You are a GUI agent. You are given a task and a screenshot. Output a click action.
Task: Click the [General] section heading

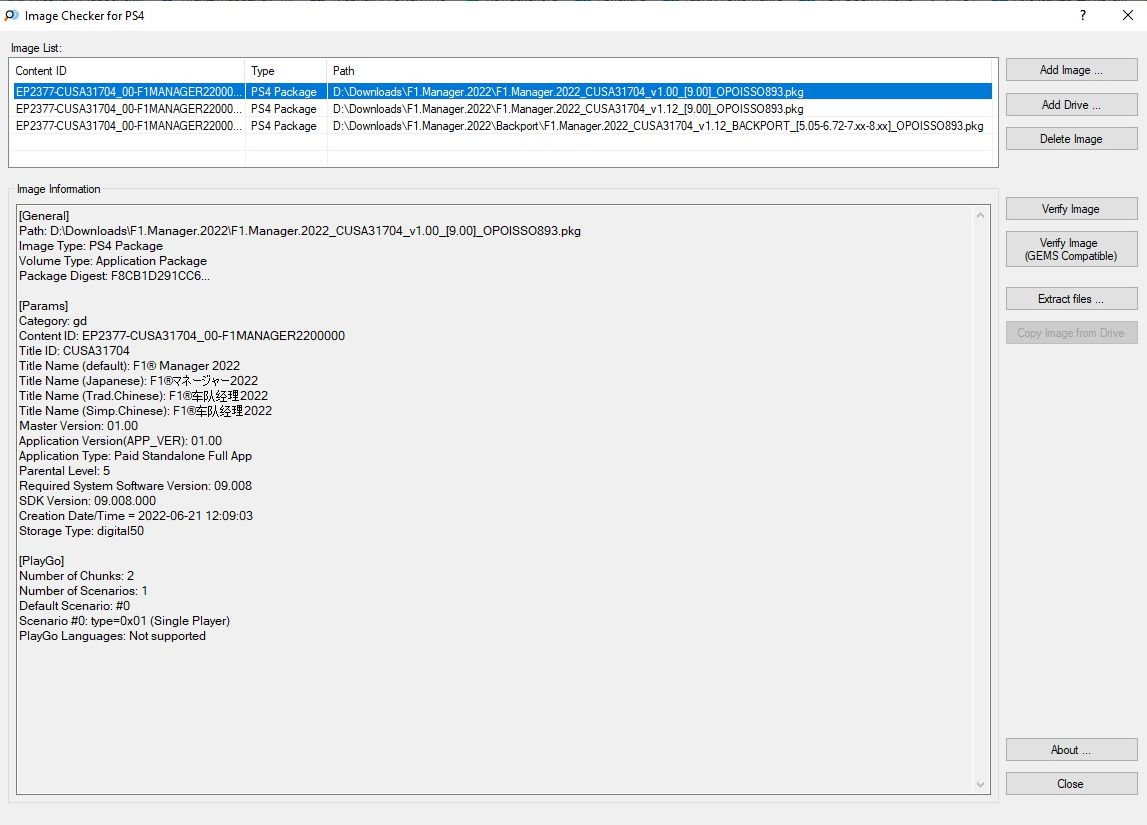tap(44, 216)
